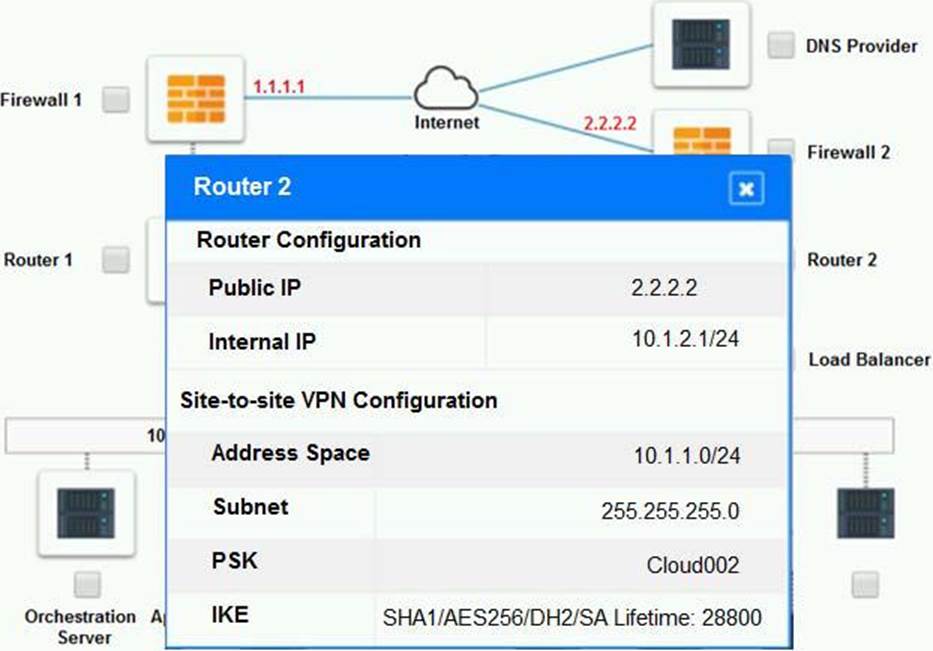The width and height of the screenshot is (933, 651).
Task: Click the Router Configuration heading
Action: coord(308,240)
